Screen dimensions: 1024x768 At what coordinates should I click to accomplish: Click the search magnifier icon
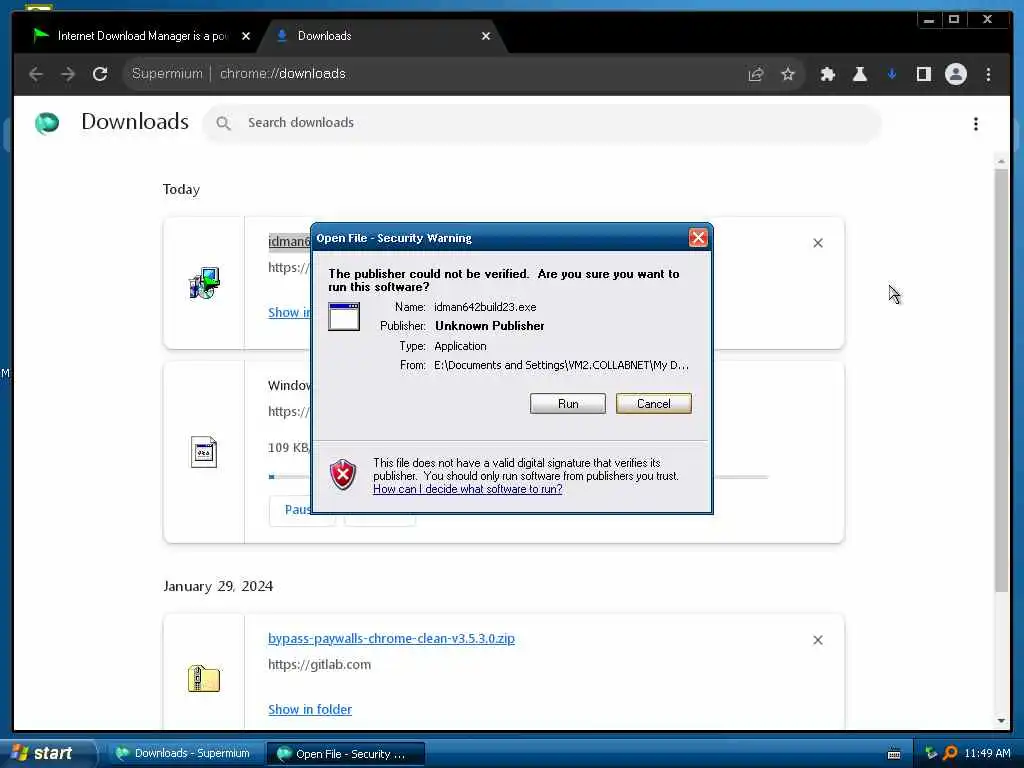(x=223, y=123)
